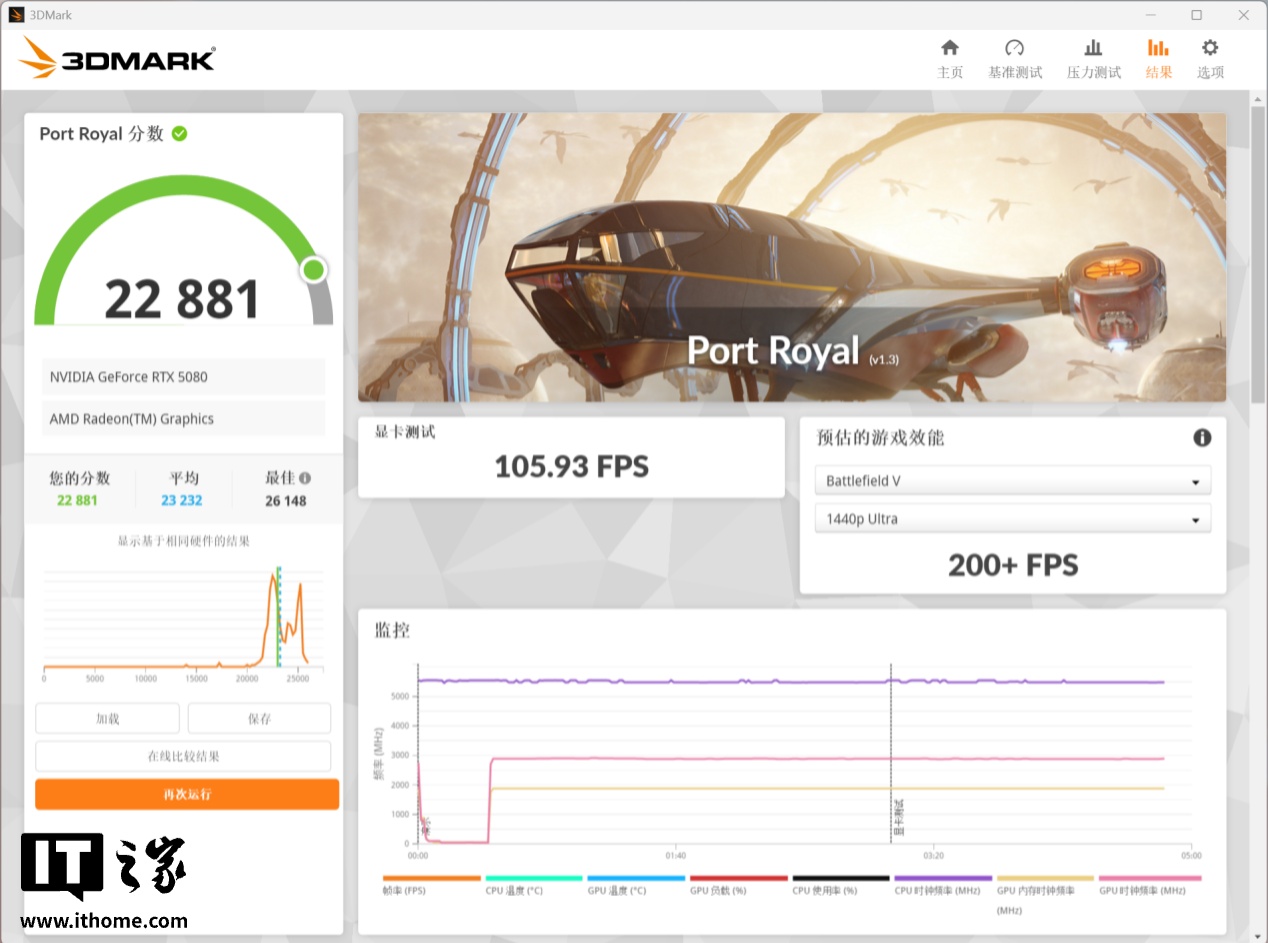This screenshot has height=943, width=1268.
Task: Expand the Battlefield V game dropdown
Action: [x=1012, y=481]
